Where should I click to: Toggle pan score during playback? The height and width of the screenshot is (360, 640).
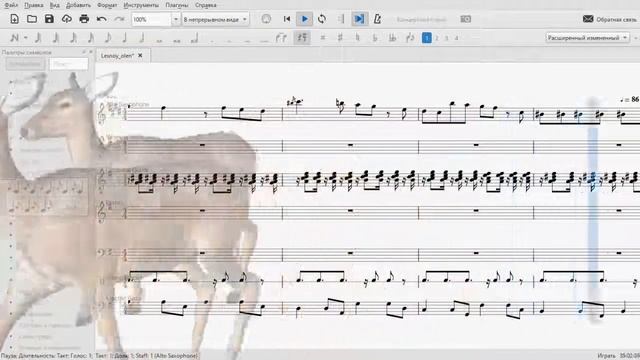pyautogui.click(x=359, y=19)
